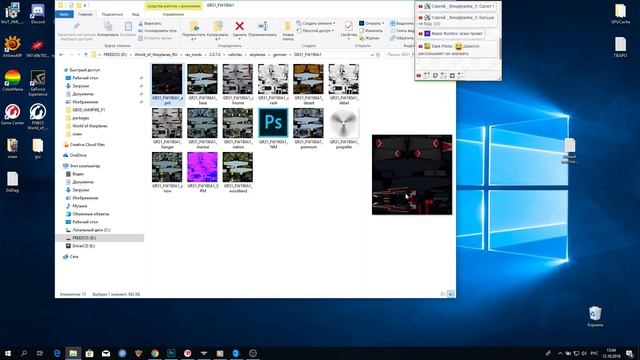Screen dimensions: 640x360
Task: Switch to the Home (Главная) ribbon tab
Action: [85, 14]
